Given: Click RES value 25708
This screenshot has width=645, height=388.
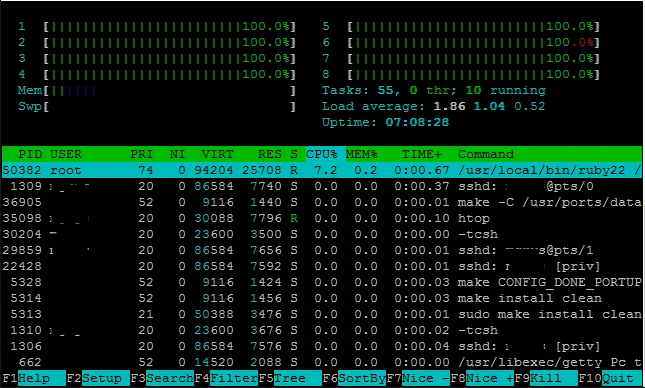Looking at the screenshot, I should (x=262, y=170).
